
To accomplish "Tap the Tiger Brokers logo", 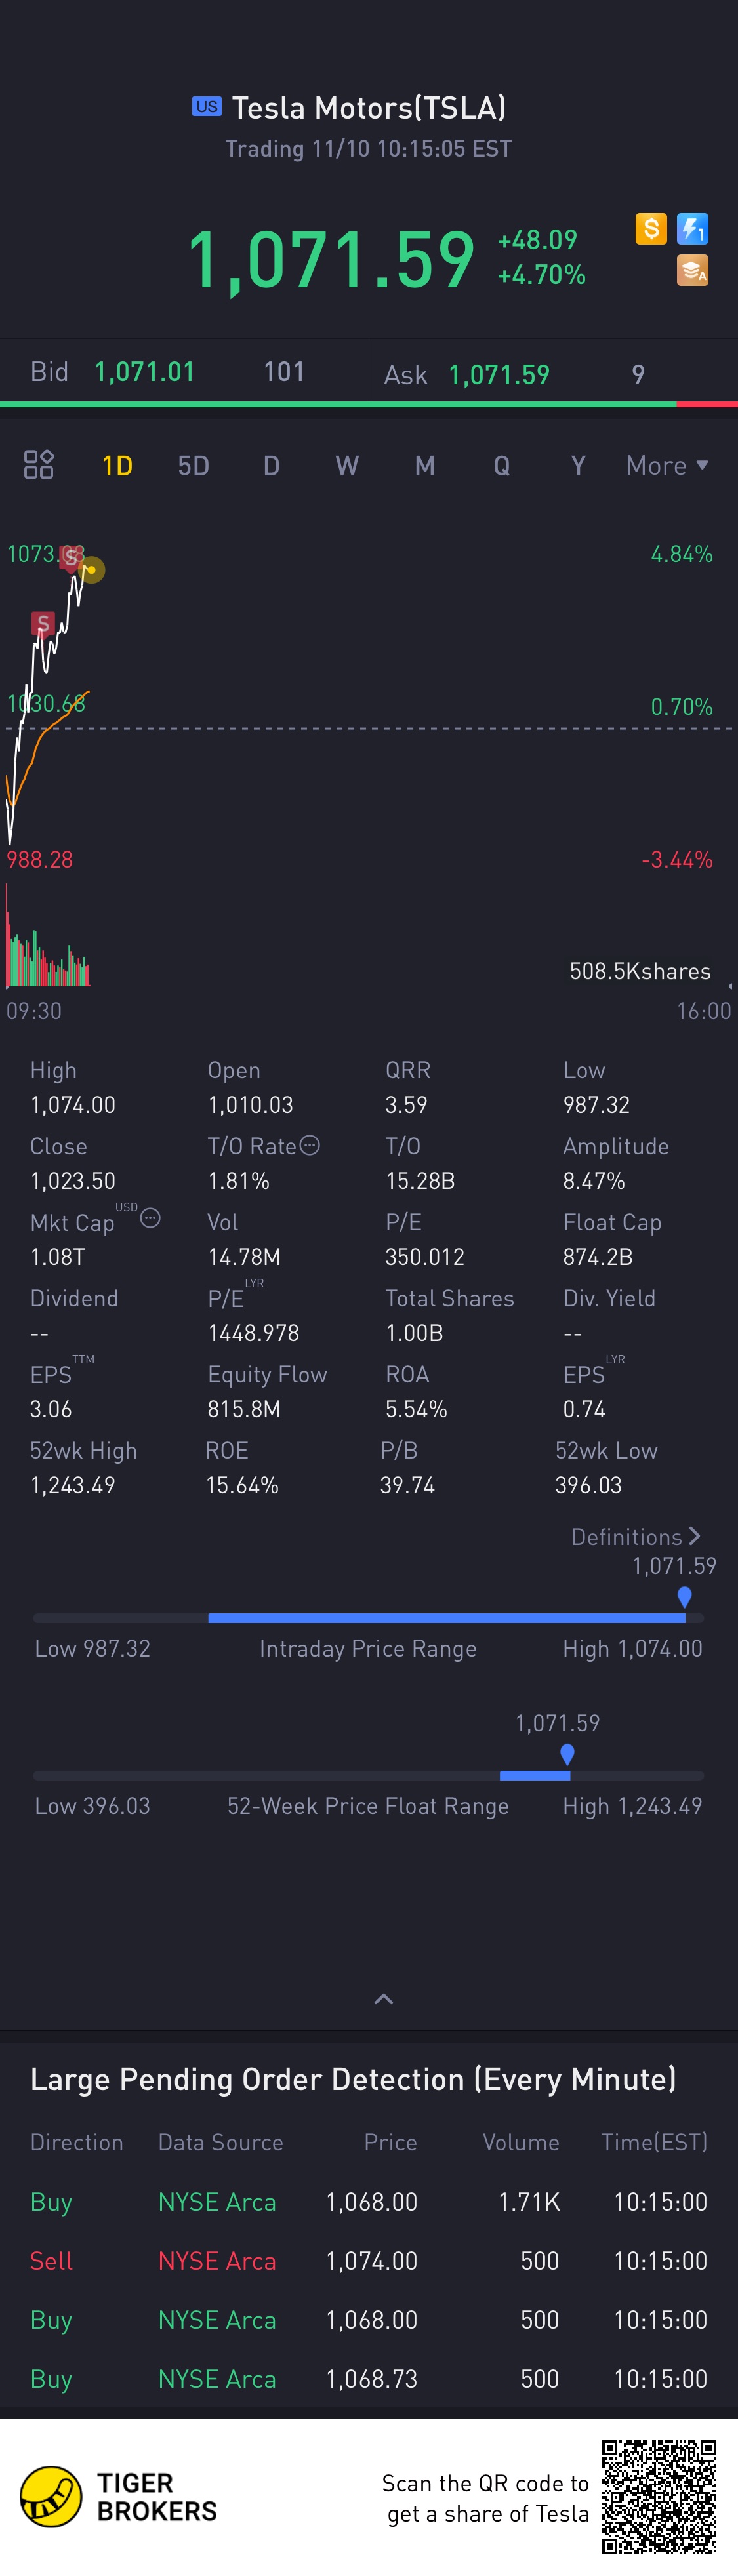I will tap(119, 2497).
